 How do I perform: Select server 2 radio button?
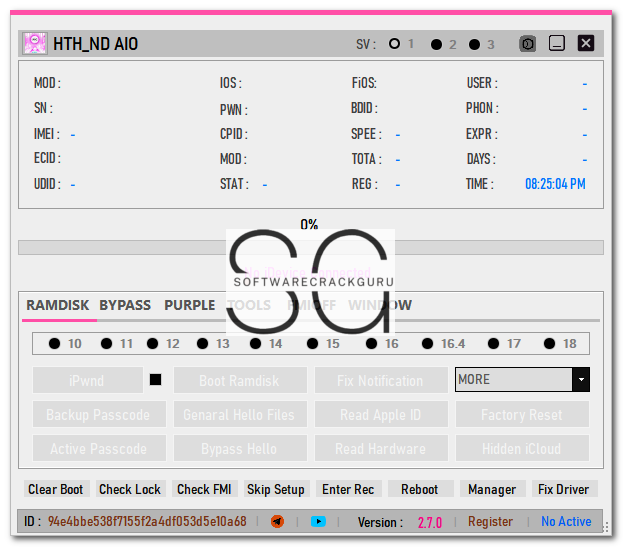436,44
